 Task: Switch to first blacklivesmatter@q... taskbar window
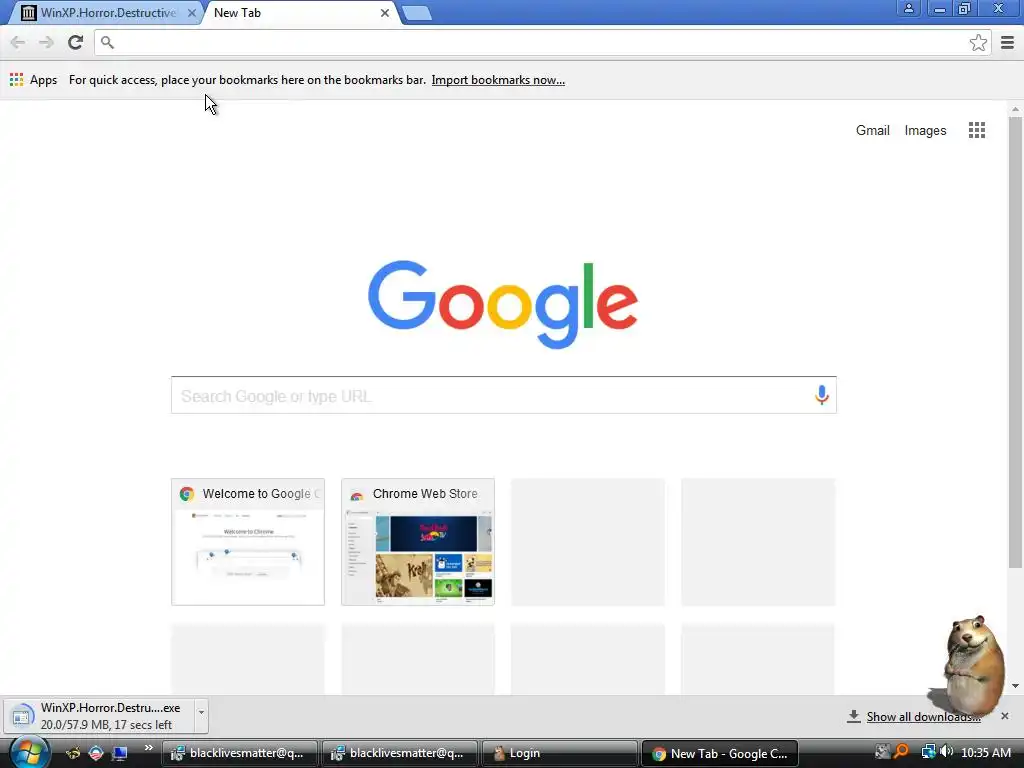(240, 753)
